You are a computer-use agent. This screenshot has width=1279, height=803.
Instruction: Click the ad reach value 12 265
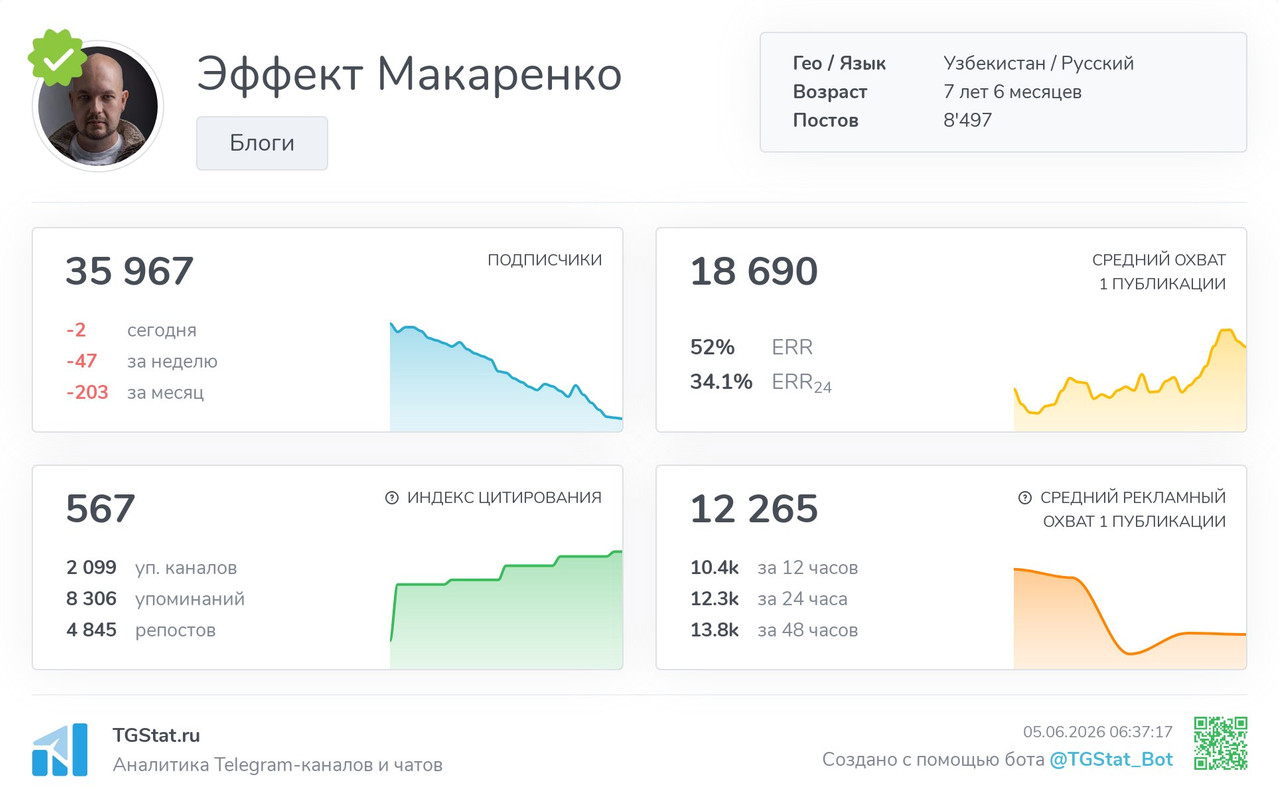pyautogui.click(x=754, y=509)
